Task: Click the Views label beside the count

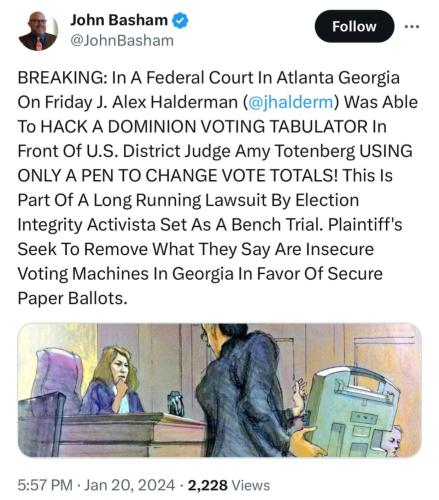Action: click(251, 485)
